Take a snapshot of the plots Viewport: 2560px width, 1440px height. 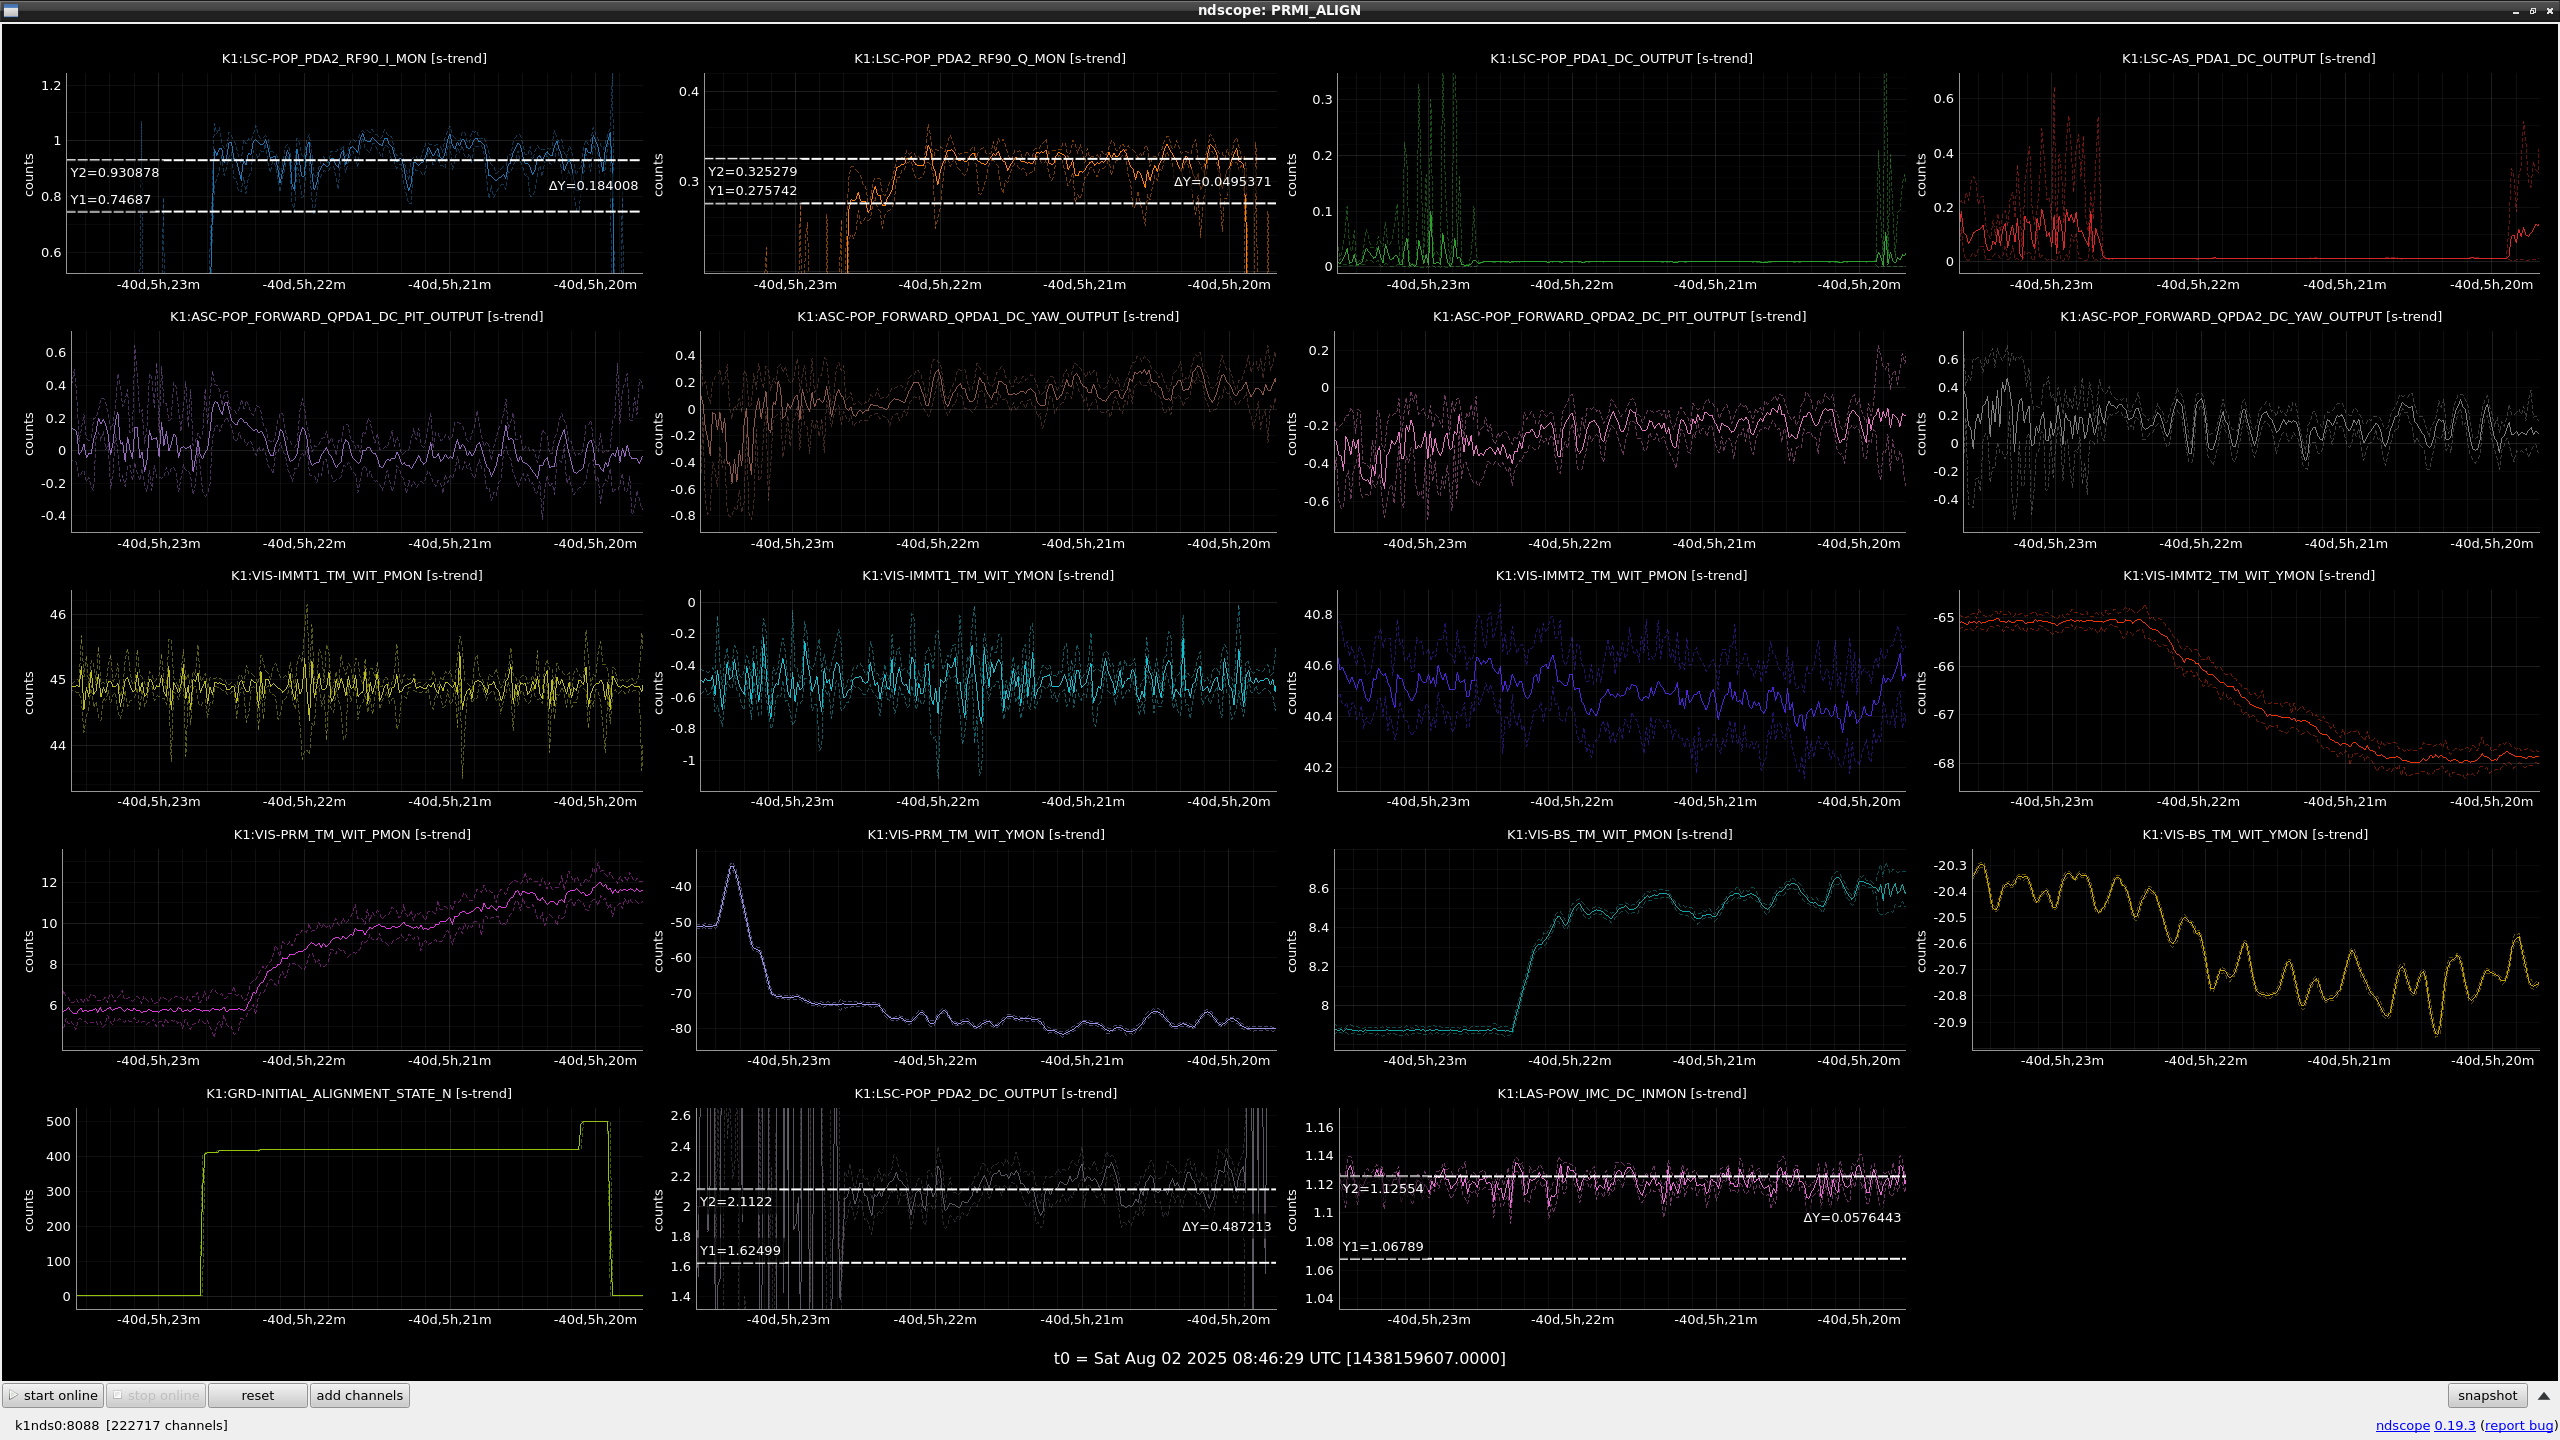pyautogui.click(x=2486, y=1395)
